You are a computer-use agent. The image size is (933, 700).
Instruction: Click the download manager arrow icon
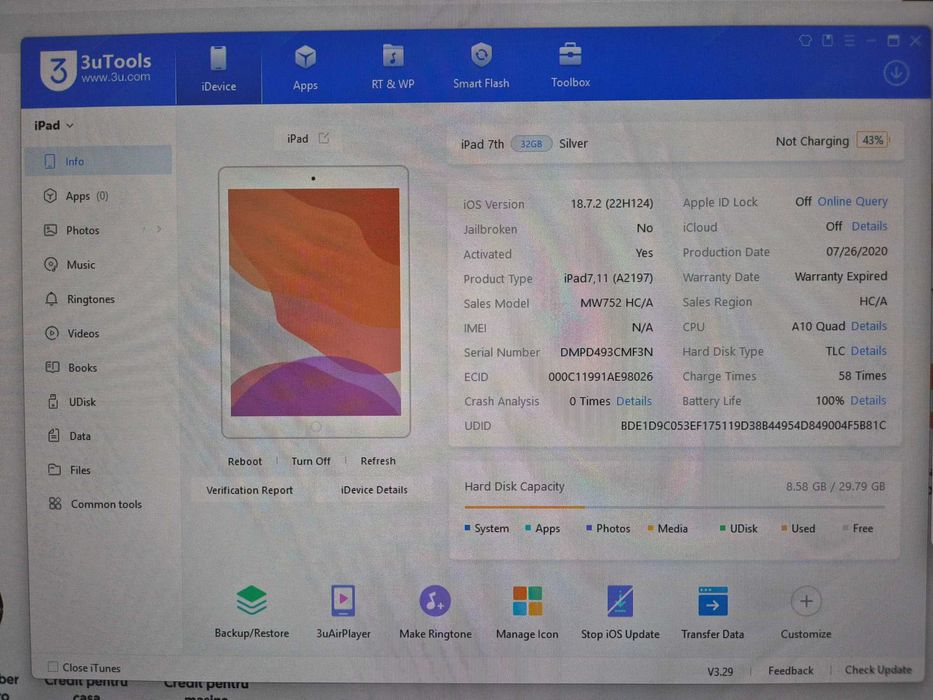tap(896, 73)
